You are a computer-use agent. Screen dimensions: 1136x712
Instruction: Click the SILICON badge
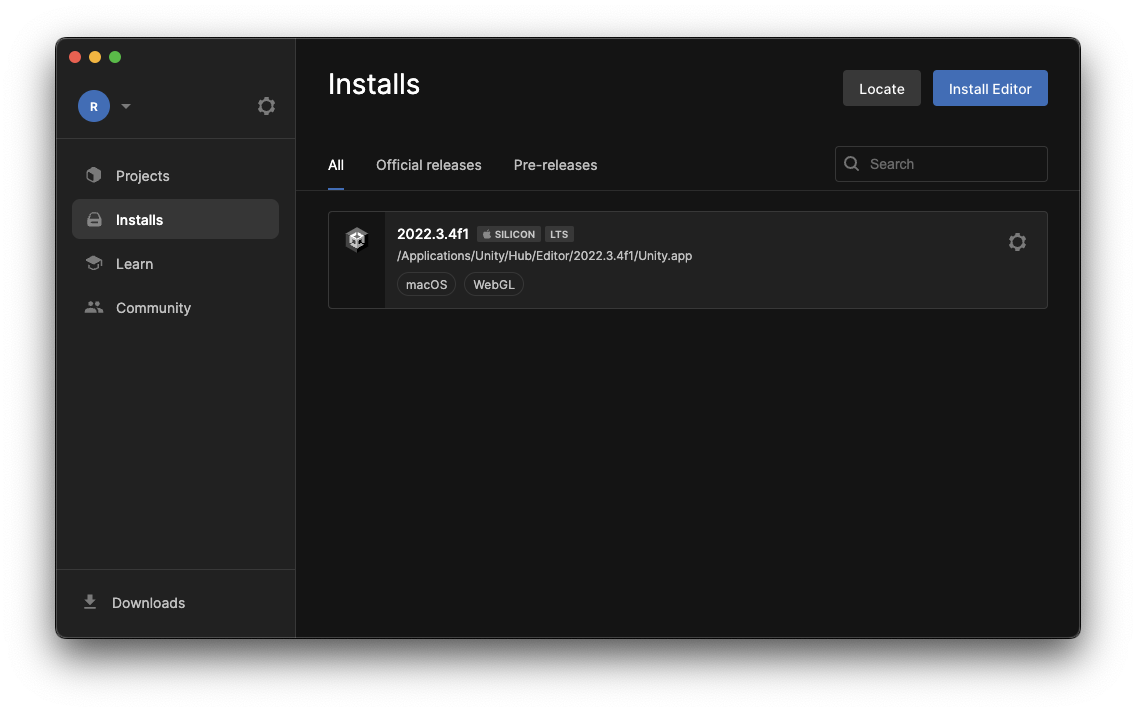pos(509,234)
